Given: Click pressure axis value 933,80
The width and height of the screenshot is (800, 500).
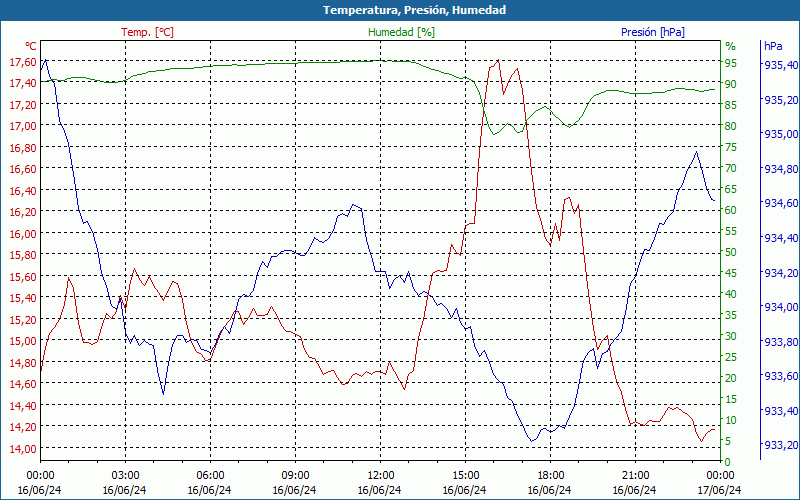Looking at the screenshot, I should pyautogui.click(x=780, y=341).
